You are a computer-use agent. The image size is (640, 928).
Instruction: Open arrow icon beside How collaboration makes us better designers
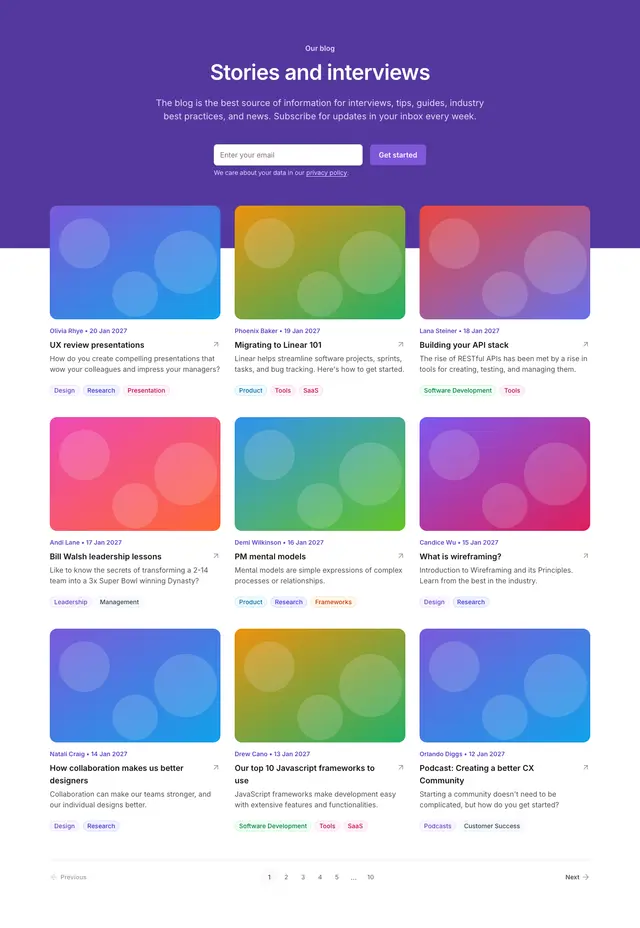point(216,767)
